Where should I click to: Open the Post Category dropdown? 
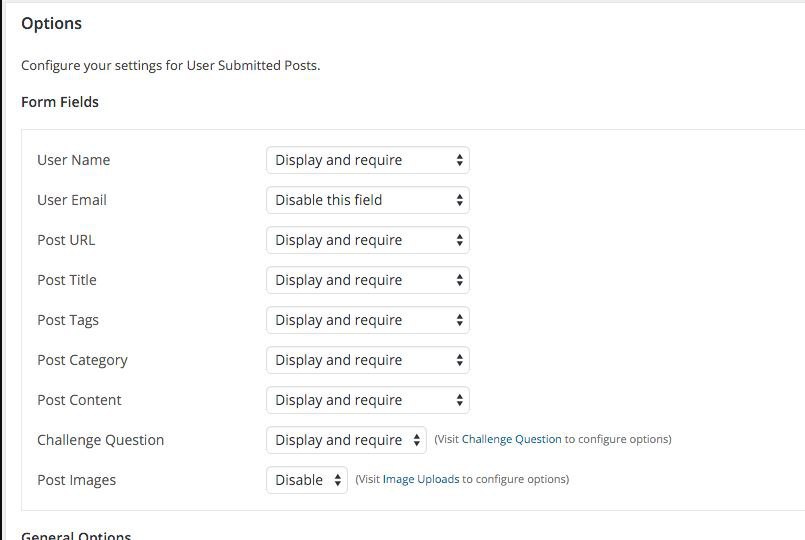(x=368, y=360)
